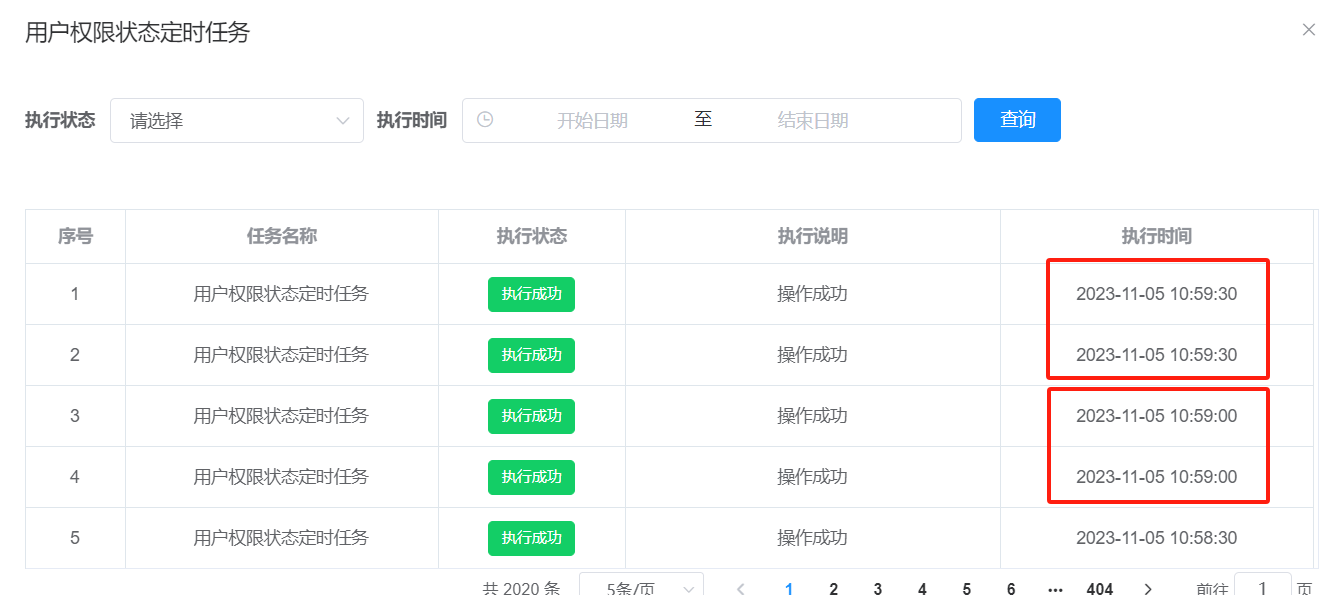Screen dimensions: 1331x595
Task: Select task name in row 3
Action: pyautogui.click(x=281, y=416)
